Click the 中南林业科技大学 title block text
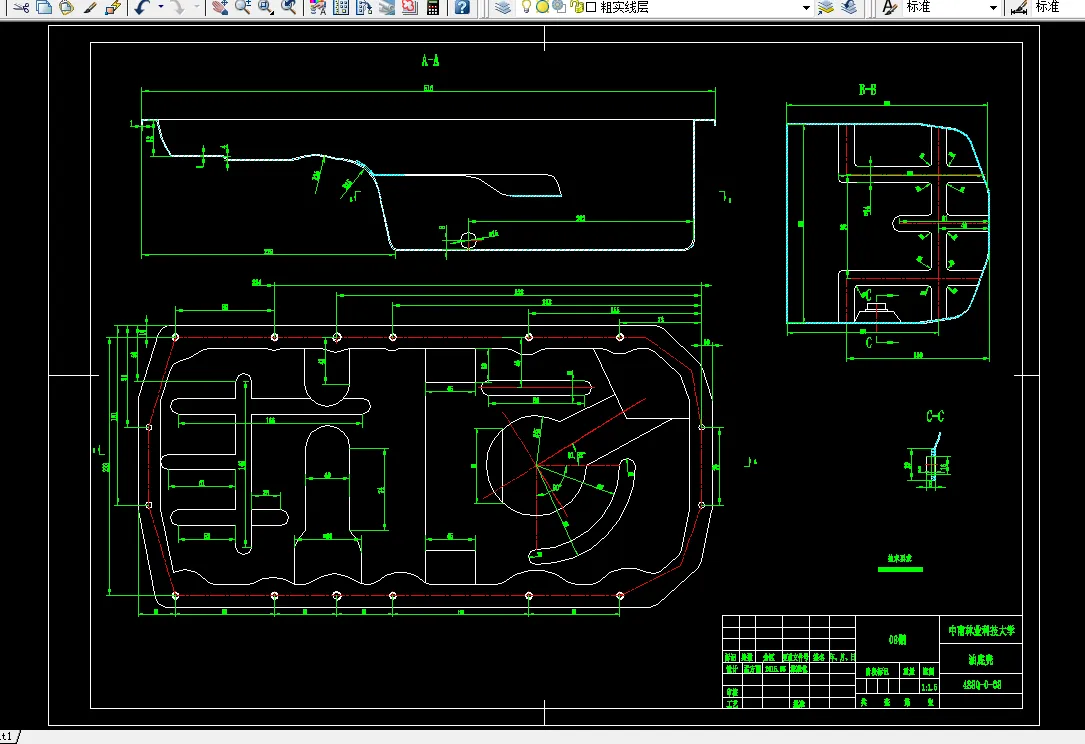 (x=981, y=630)
